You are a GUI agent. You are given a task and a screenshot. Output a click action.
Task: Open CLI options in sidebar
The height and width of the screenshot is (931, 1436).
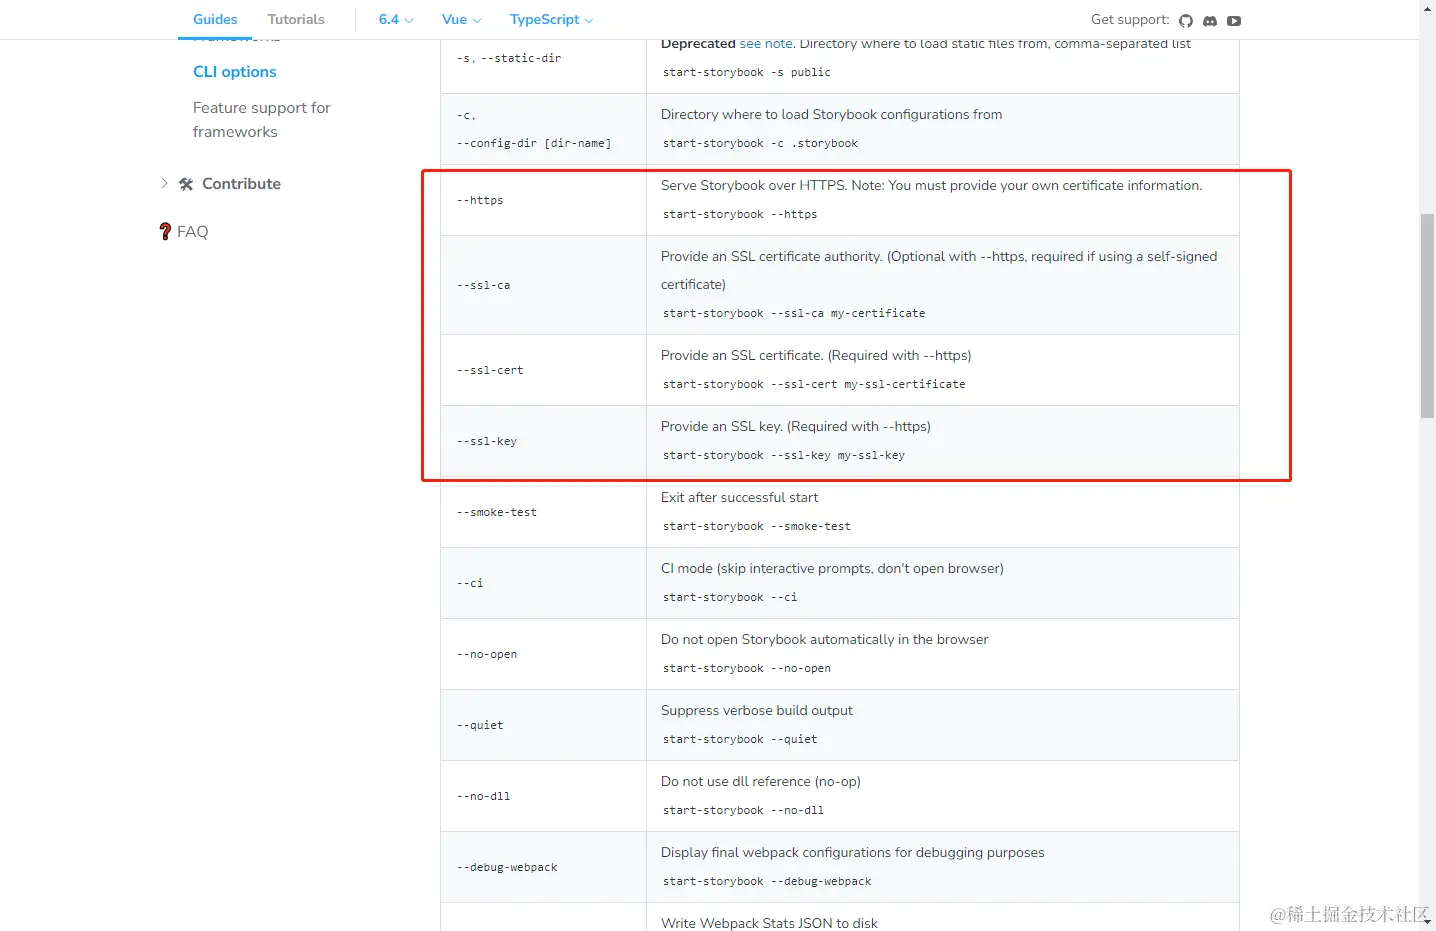click(x=235, y=72)
